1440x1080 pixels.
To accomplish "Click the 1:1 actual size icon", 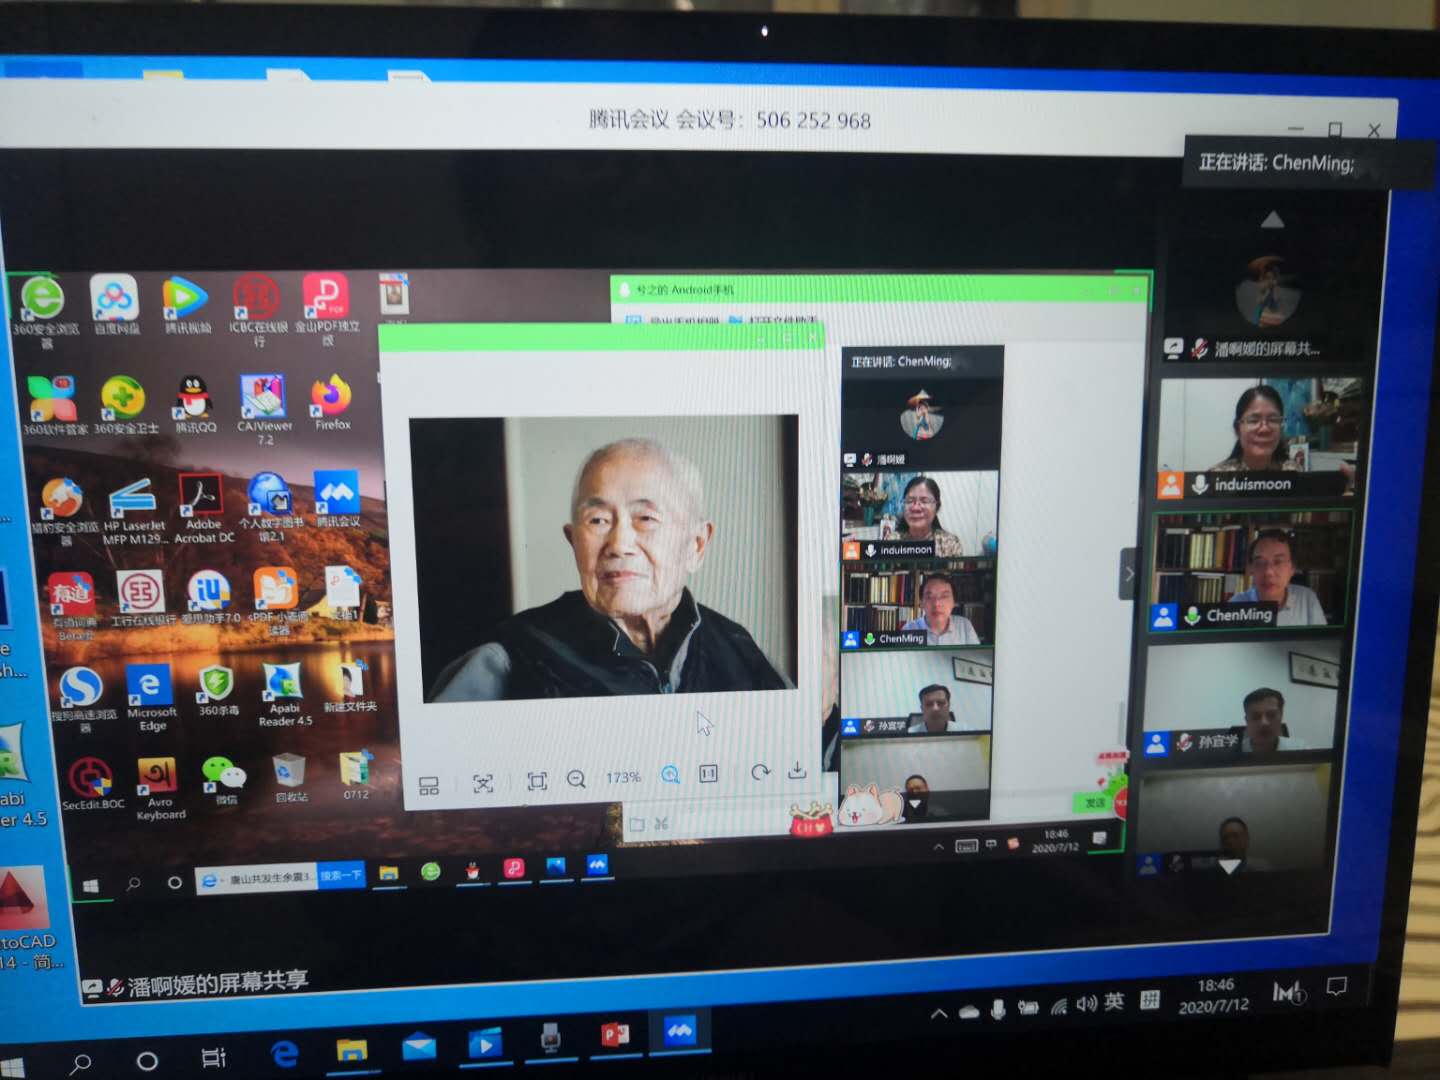I will click(708, 774).
